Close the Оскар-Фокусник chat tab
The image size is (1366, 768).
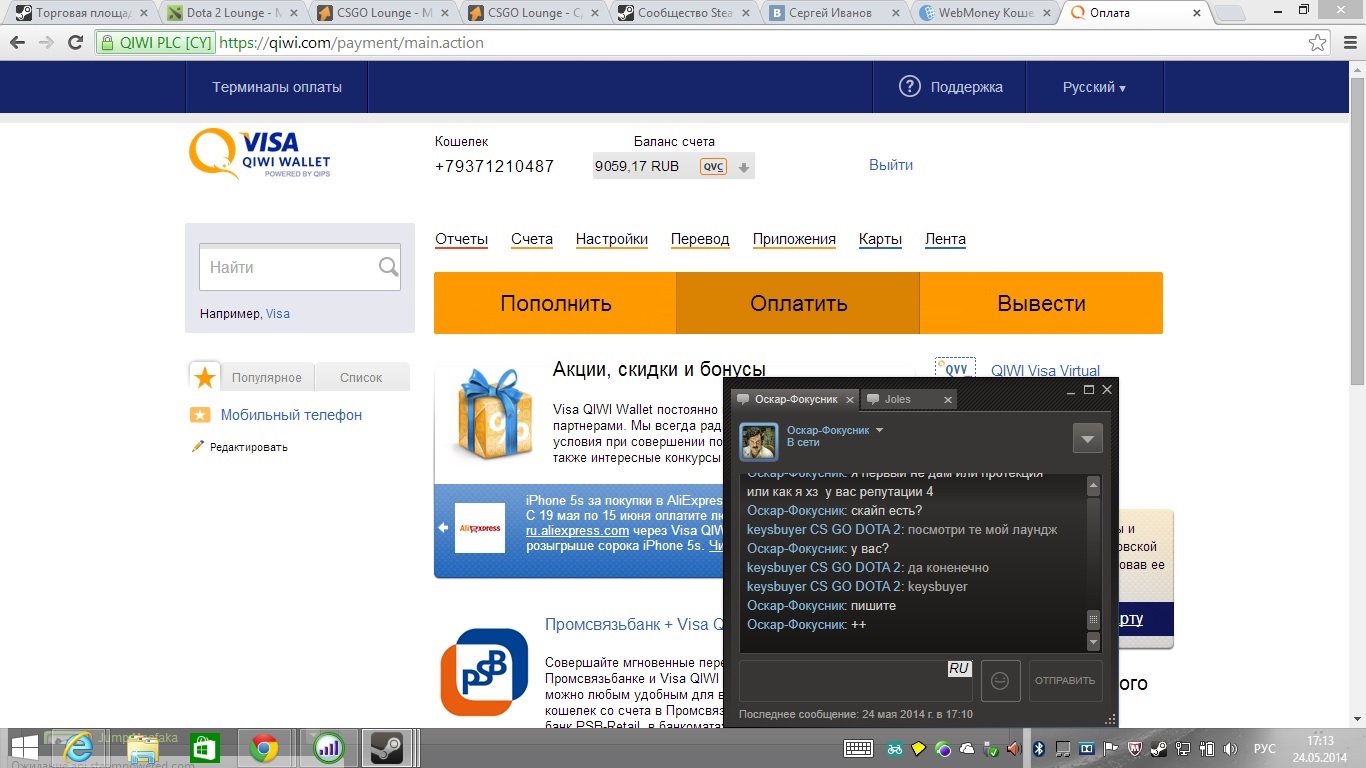tap(851, 399)
